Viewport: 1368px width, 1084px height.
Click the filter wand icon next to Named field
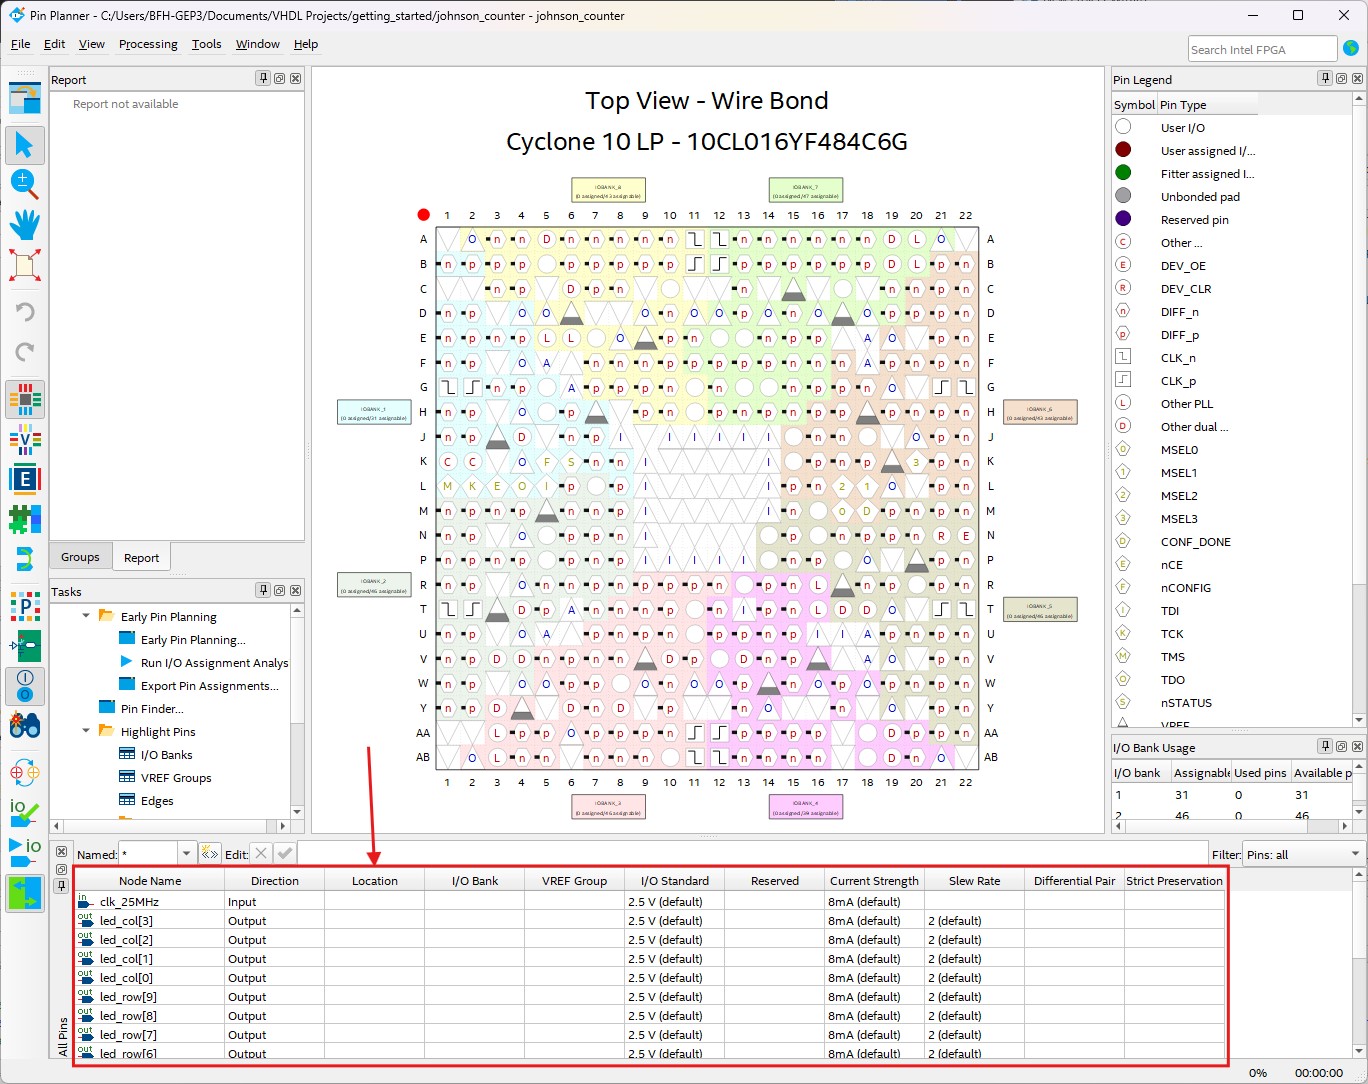point(209,853)
